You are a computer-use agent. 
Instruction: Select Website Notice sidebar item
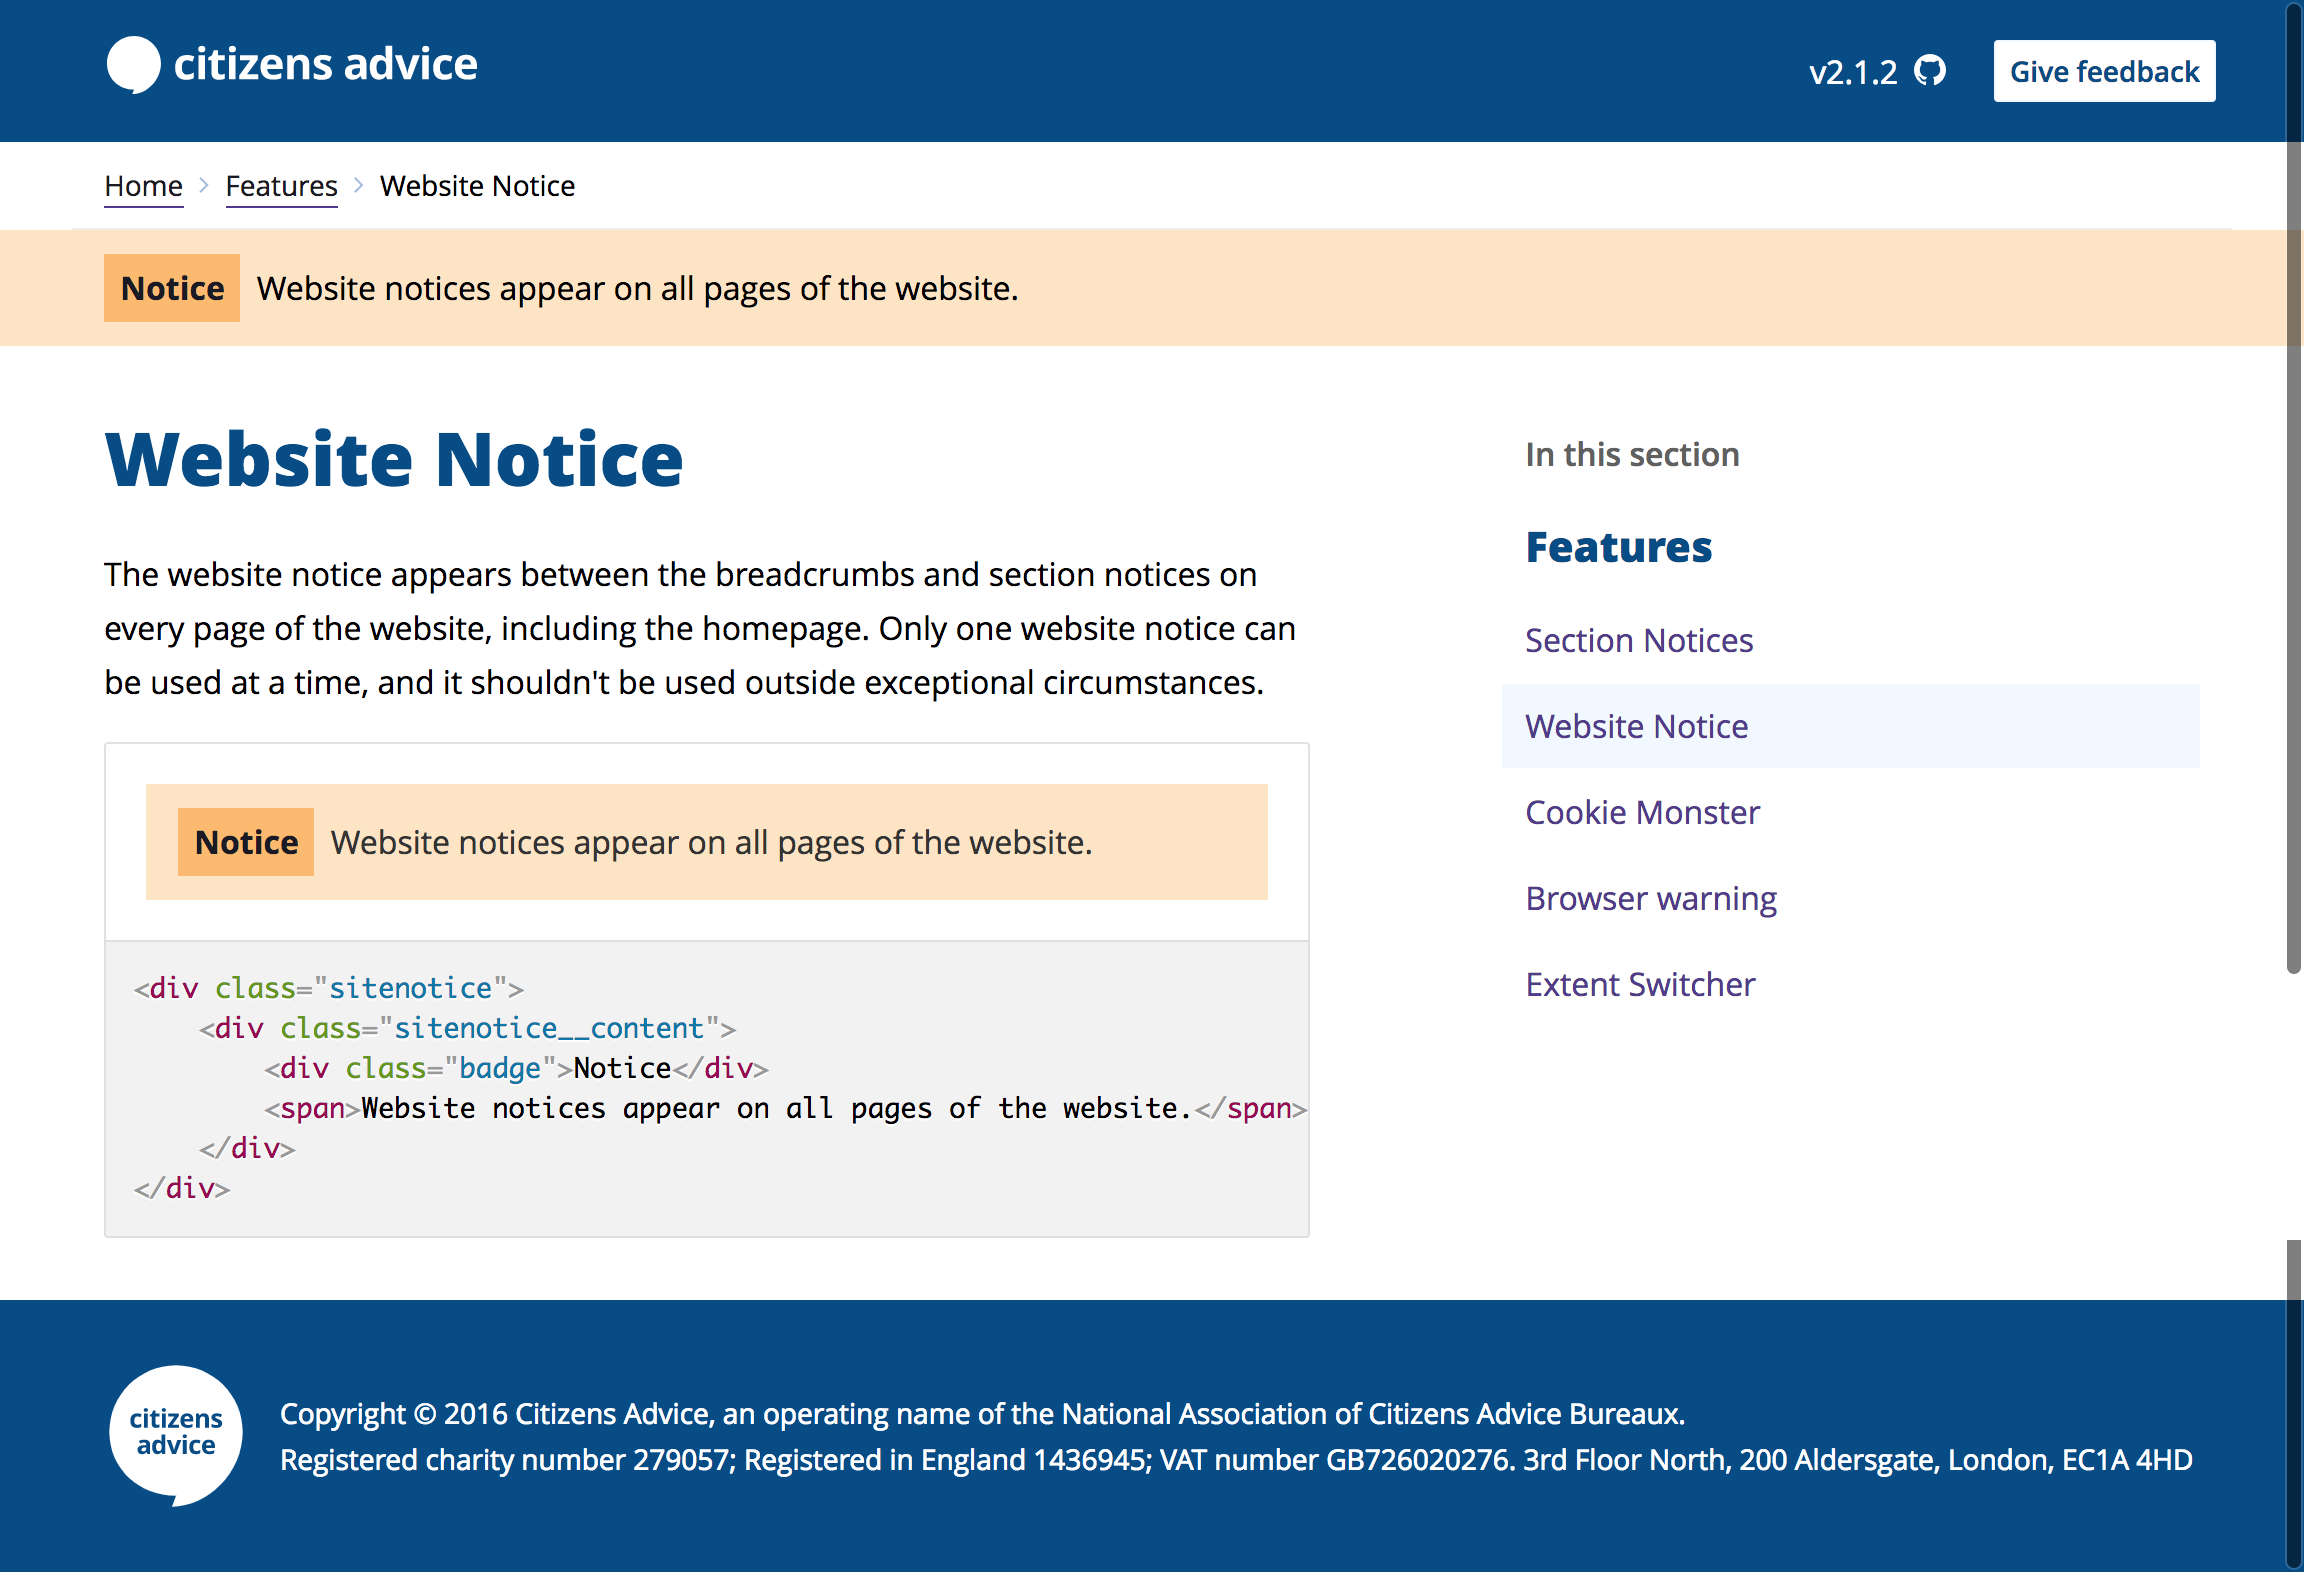coord(1636,726)
